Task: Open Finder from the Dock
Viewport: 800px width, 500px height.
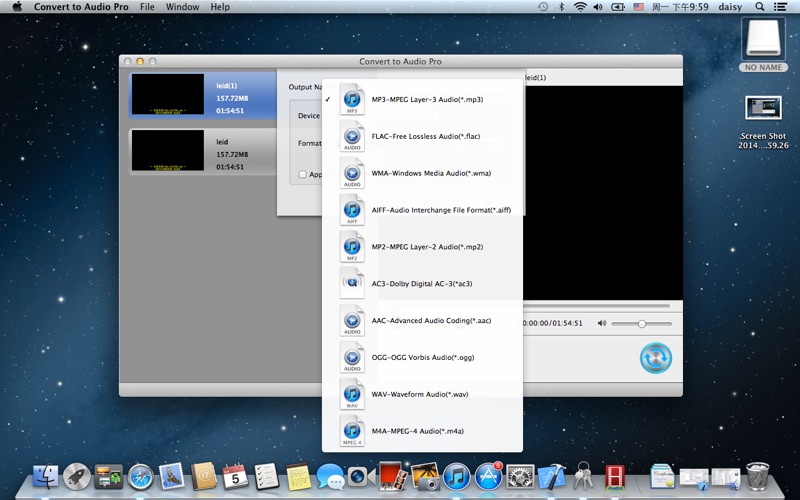Action: pos(46,477)
